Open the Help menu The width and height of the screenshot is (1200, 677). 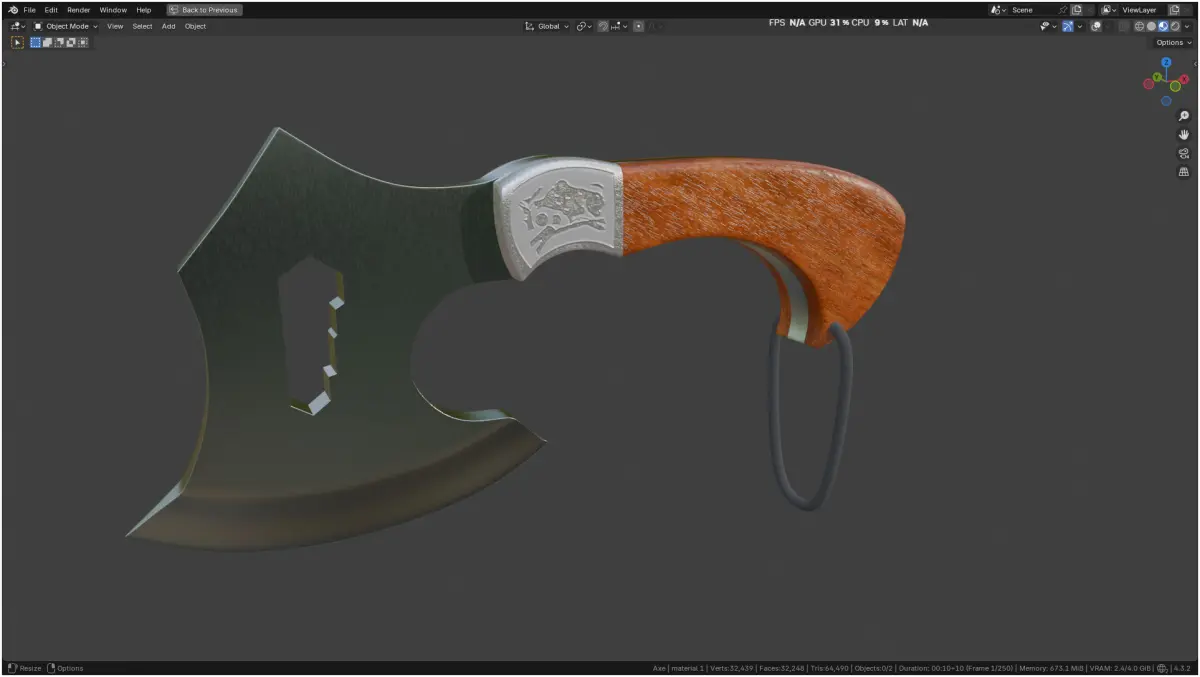pos(144,10)
